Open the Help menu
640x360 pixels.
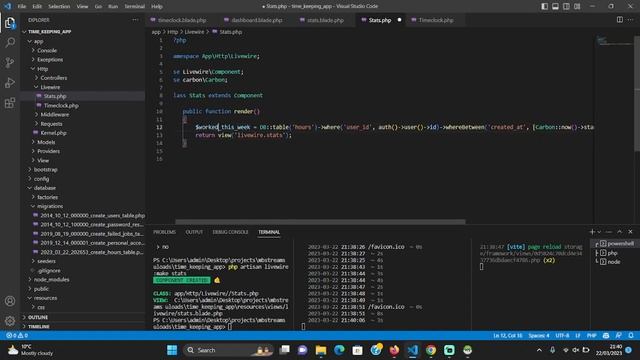[157, 6]
